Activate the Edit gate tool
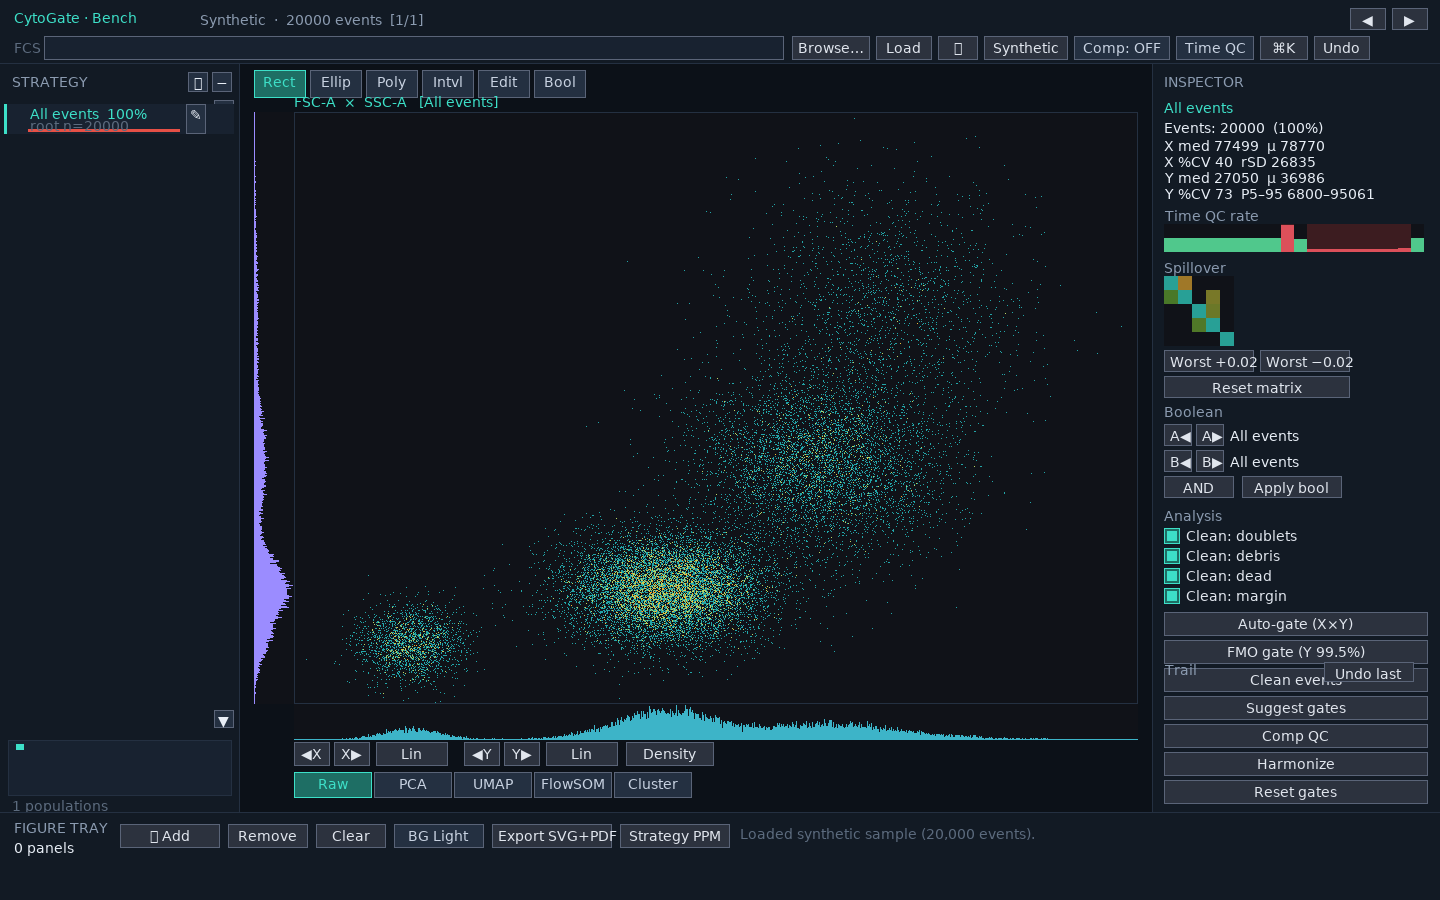Screen dimensions: 1440x900 (x=504, y=83)
